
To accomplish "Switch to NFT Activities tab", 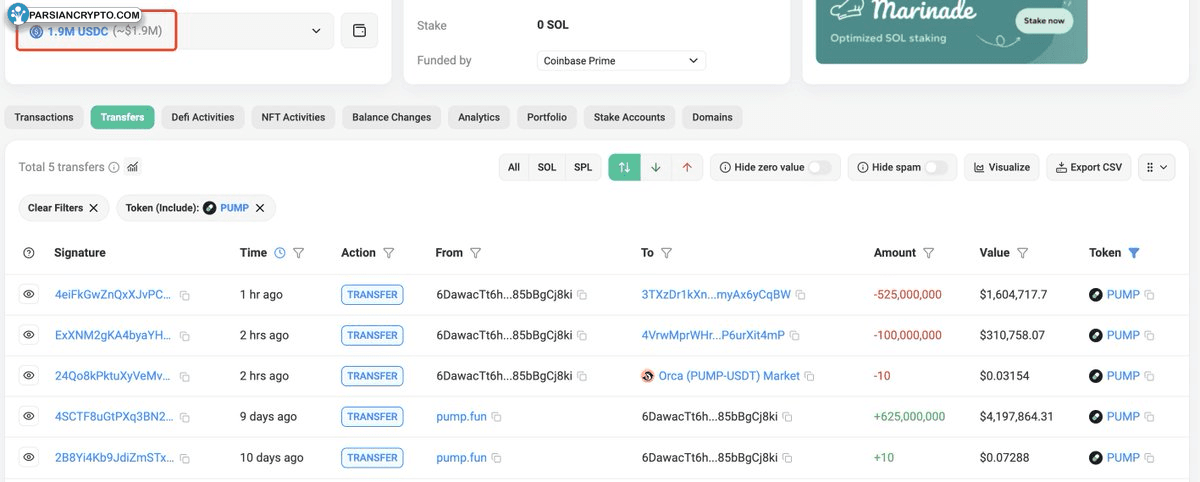I will click(x=293, y=117).
